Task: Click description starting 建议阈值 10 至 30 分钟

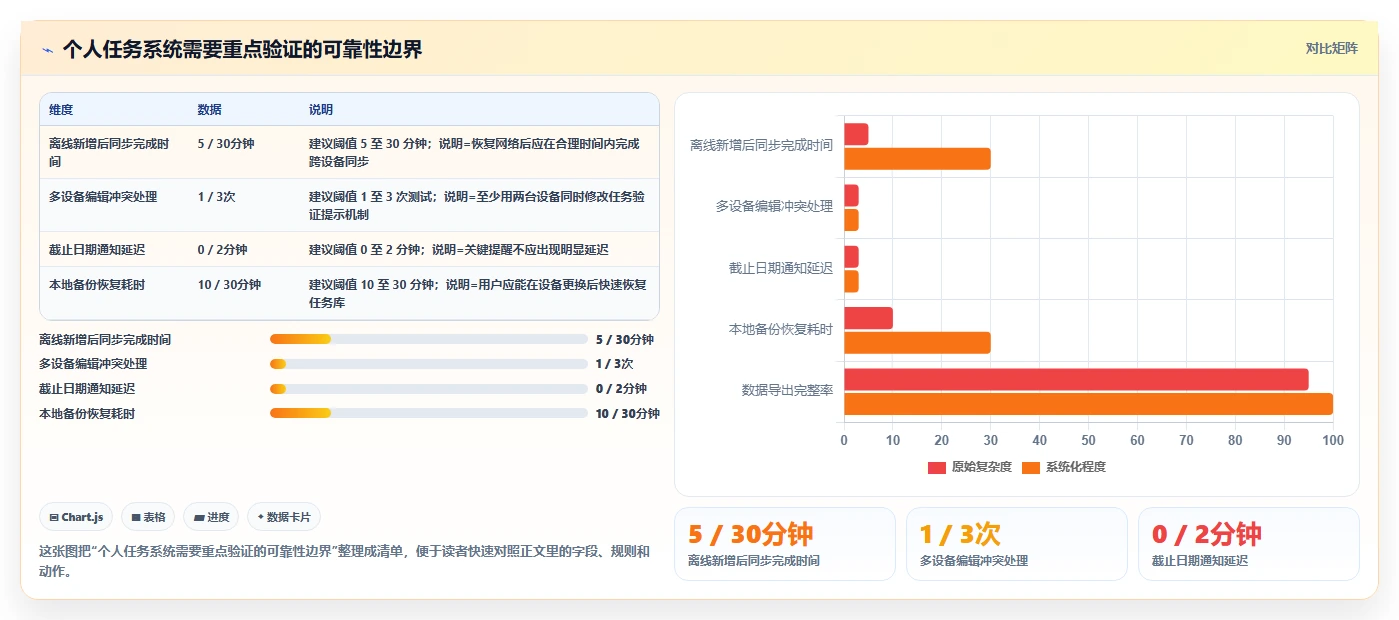Action: (x=478, y=293)
